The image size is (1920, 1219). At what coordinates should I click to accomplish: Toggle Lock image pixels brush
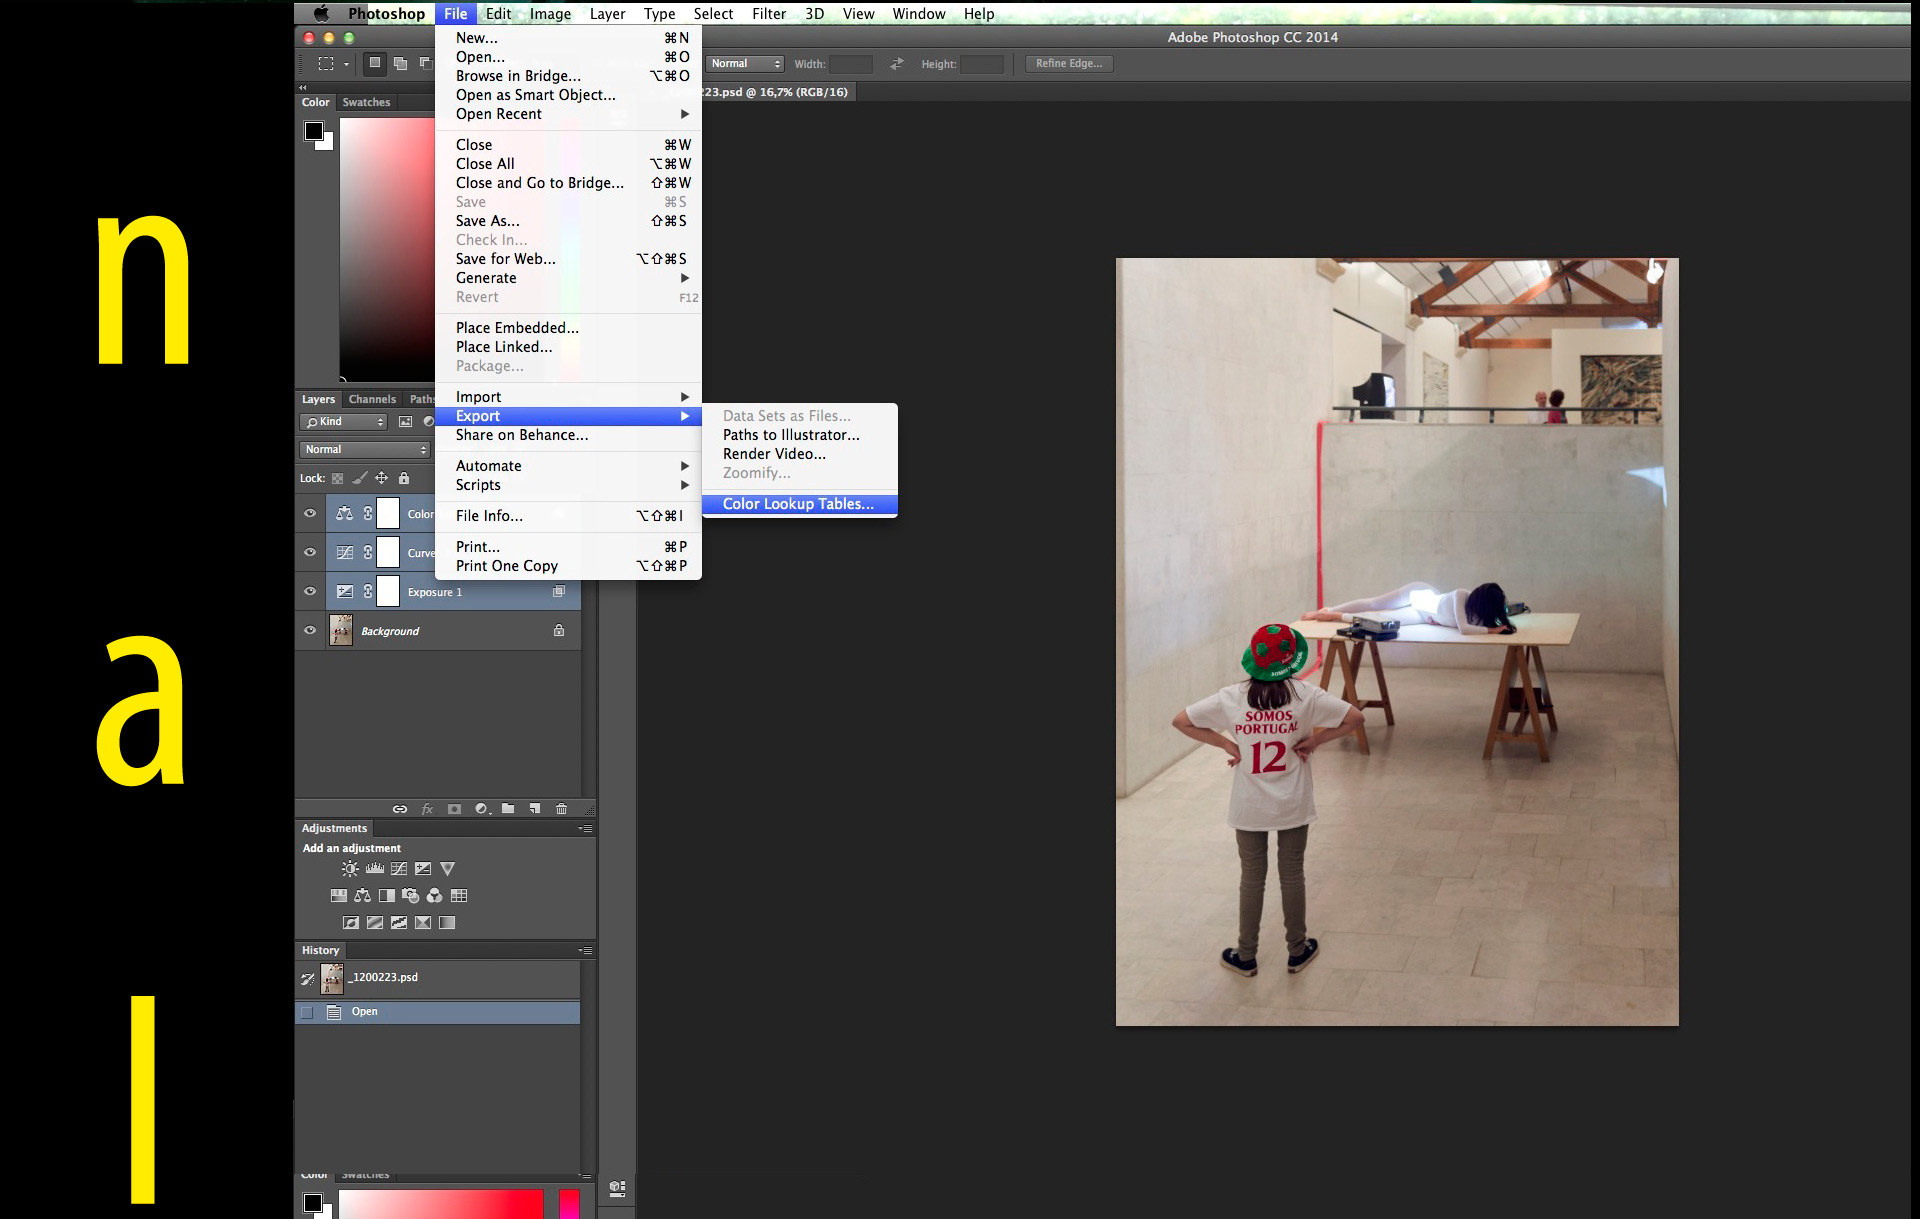(x=360, y=479)
